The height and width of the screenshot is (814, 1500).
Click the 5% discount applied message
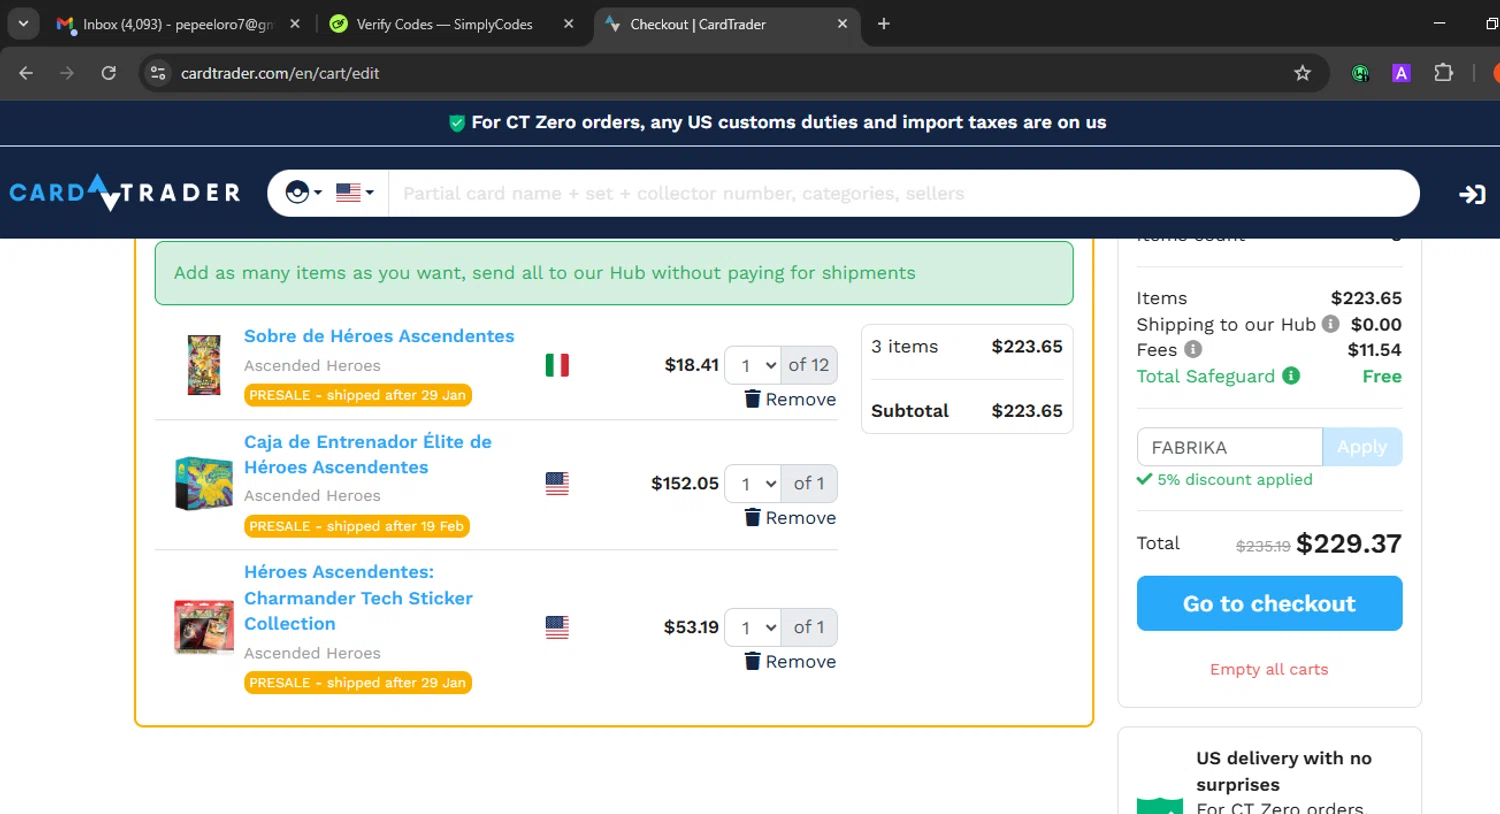coord(1225,479)
